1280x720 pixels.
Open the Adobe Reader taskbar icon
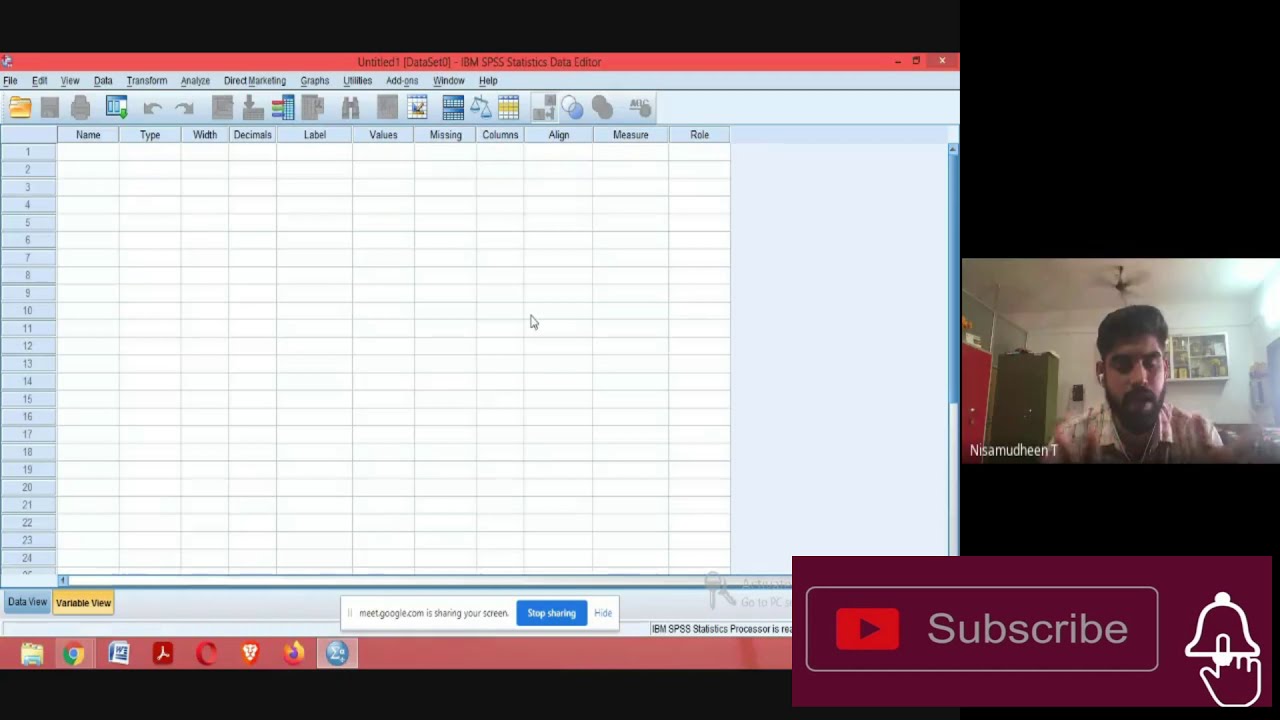coord(162,655)
